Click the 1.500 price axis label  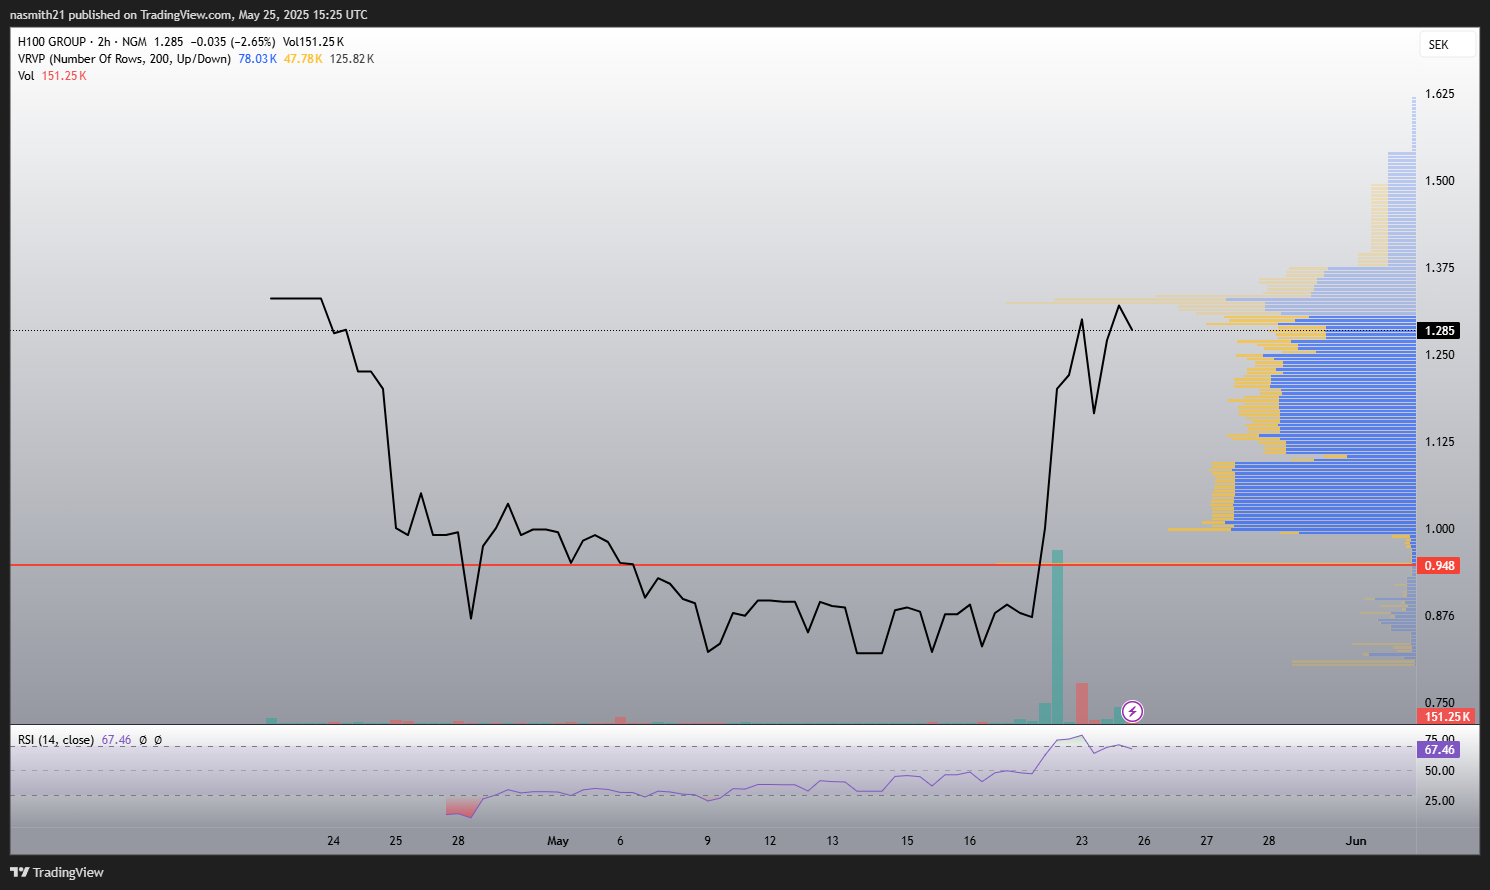1440,181
